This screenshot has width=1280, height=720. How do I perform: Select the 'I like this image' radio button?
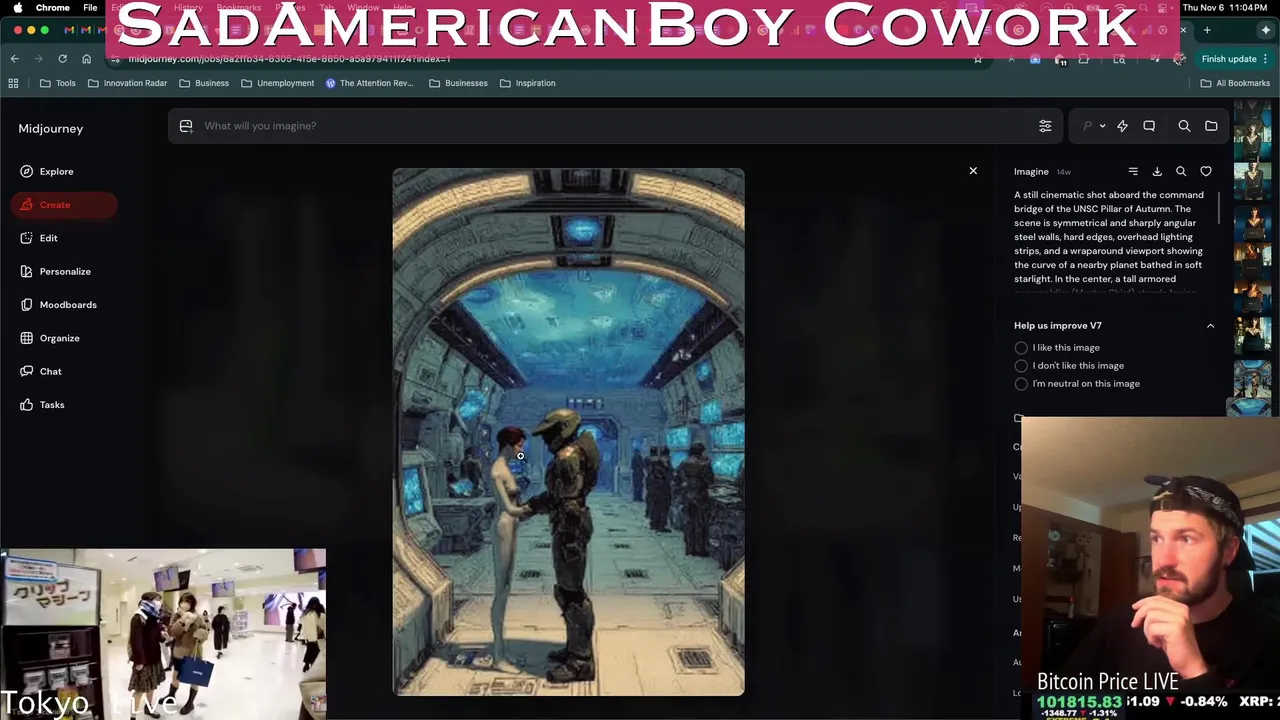coord(1021,348)
